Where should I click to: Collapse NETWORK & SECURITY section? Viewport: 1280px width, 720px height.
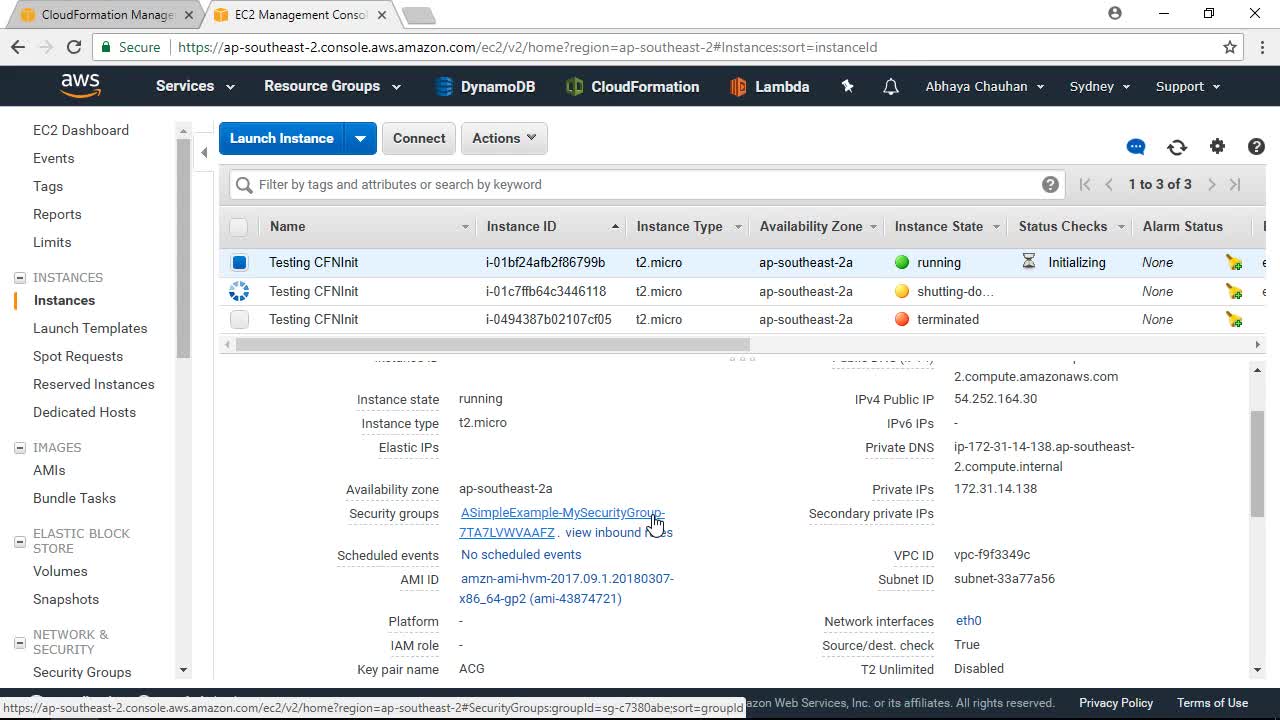[x=19, y=642]
